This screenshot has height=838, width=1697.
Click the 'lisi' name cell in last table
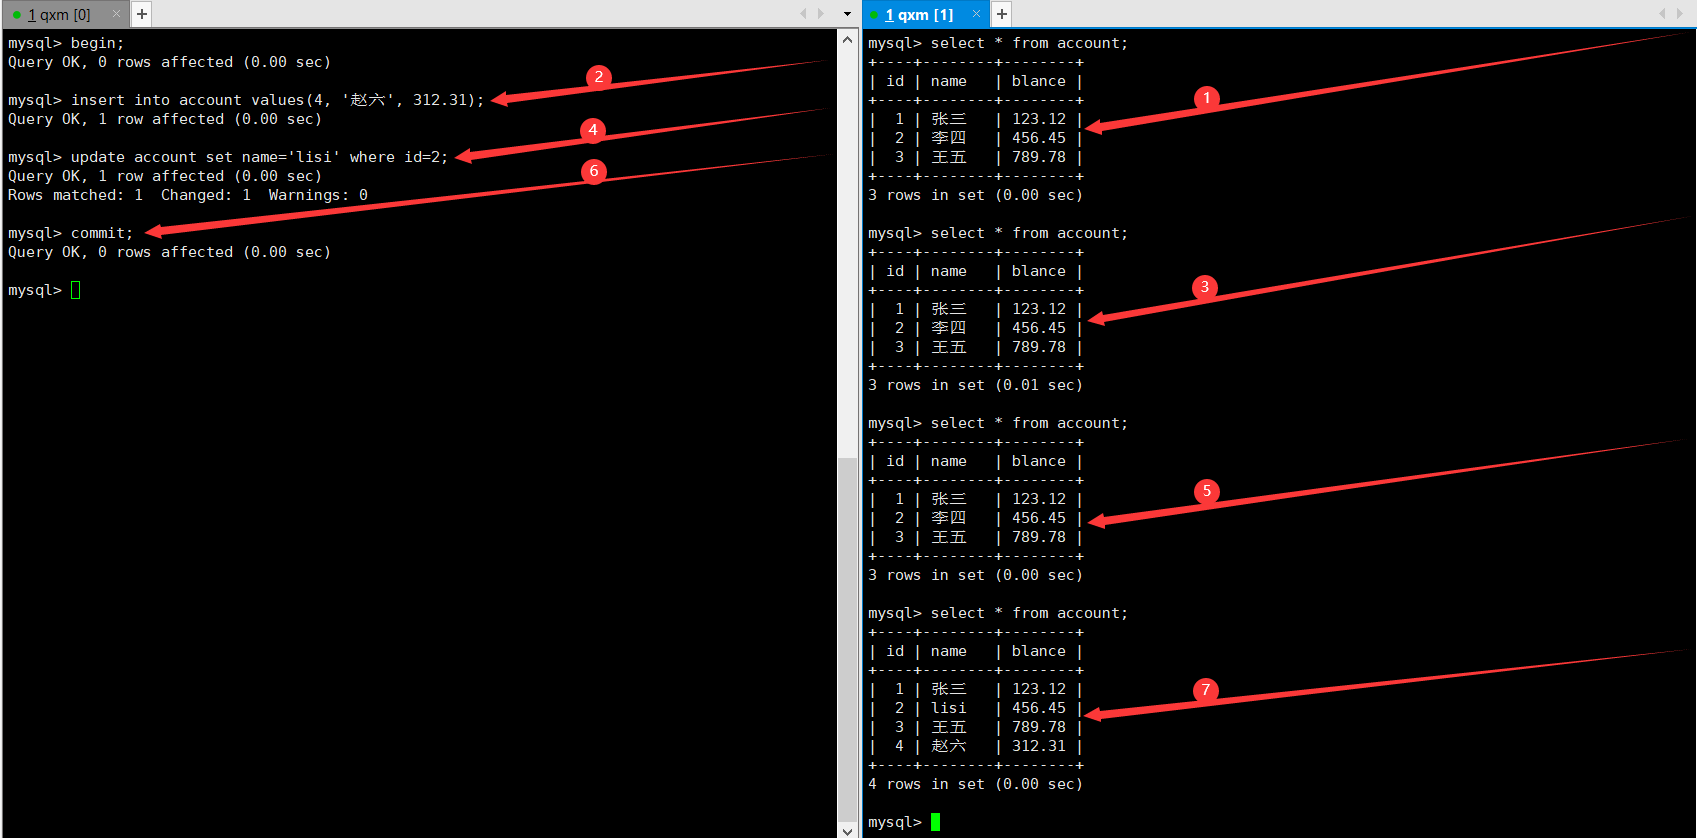[948, 708]
